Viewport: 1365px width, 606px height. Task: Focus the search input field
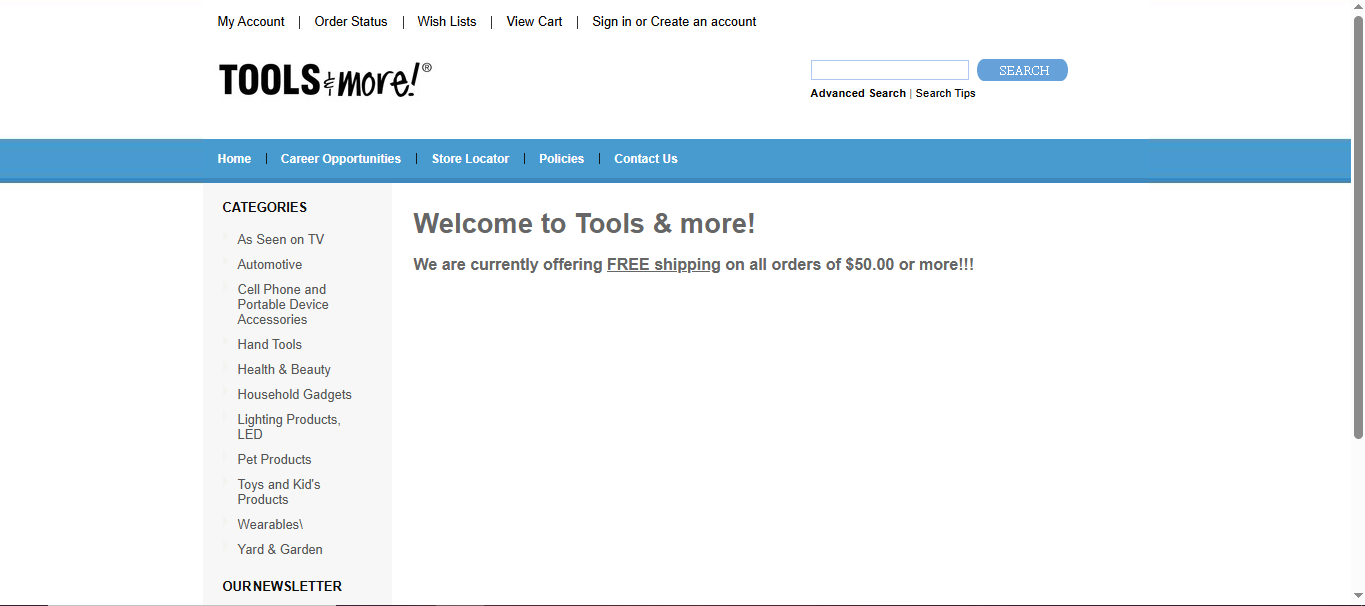tap(890, 70)
